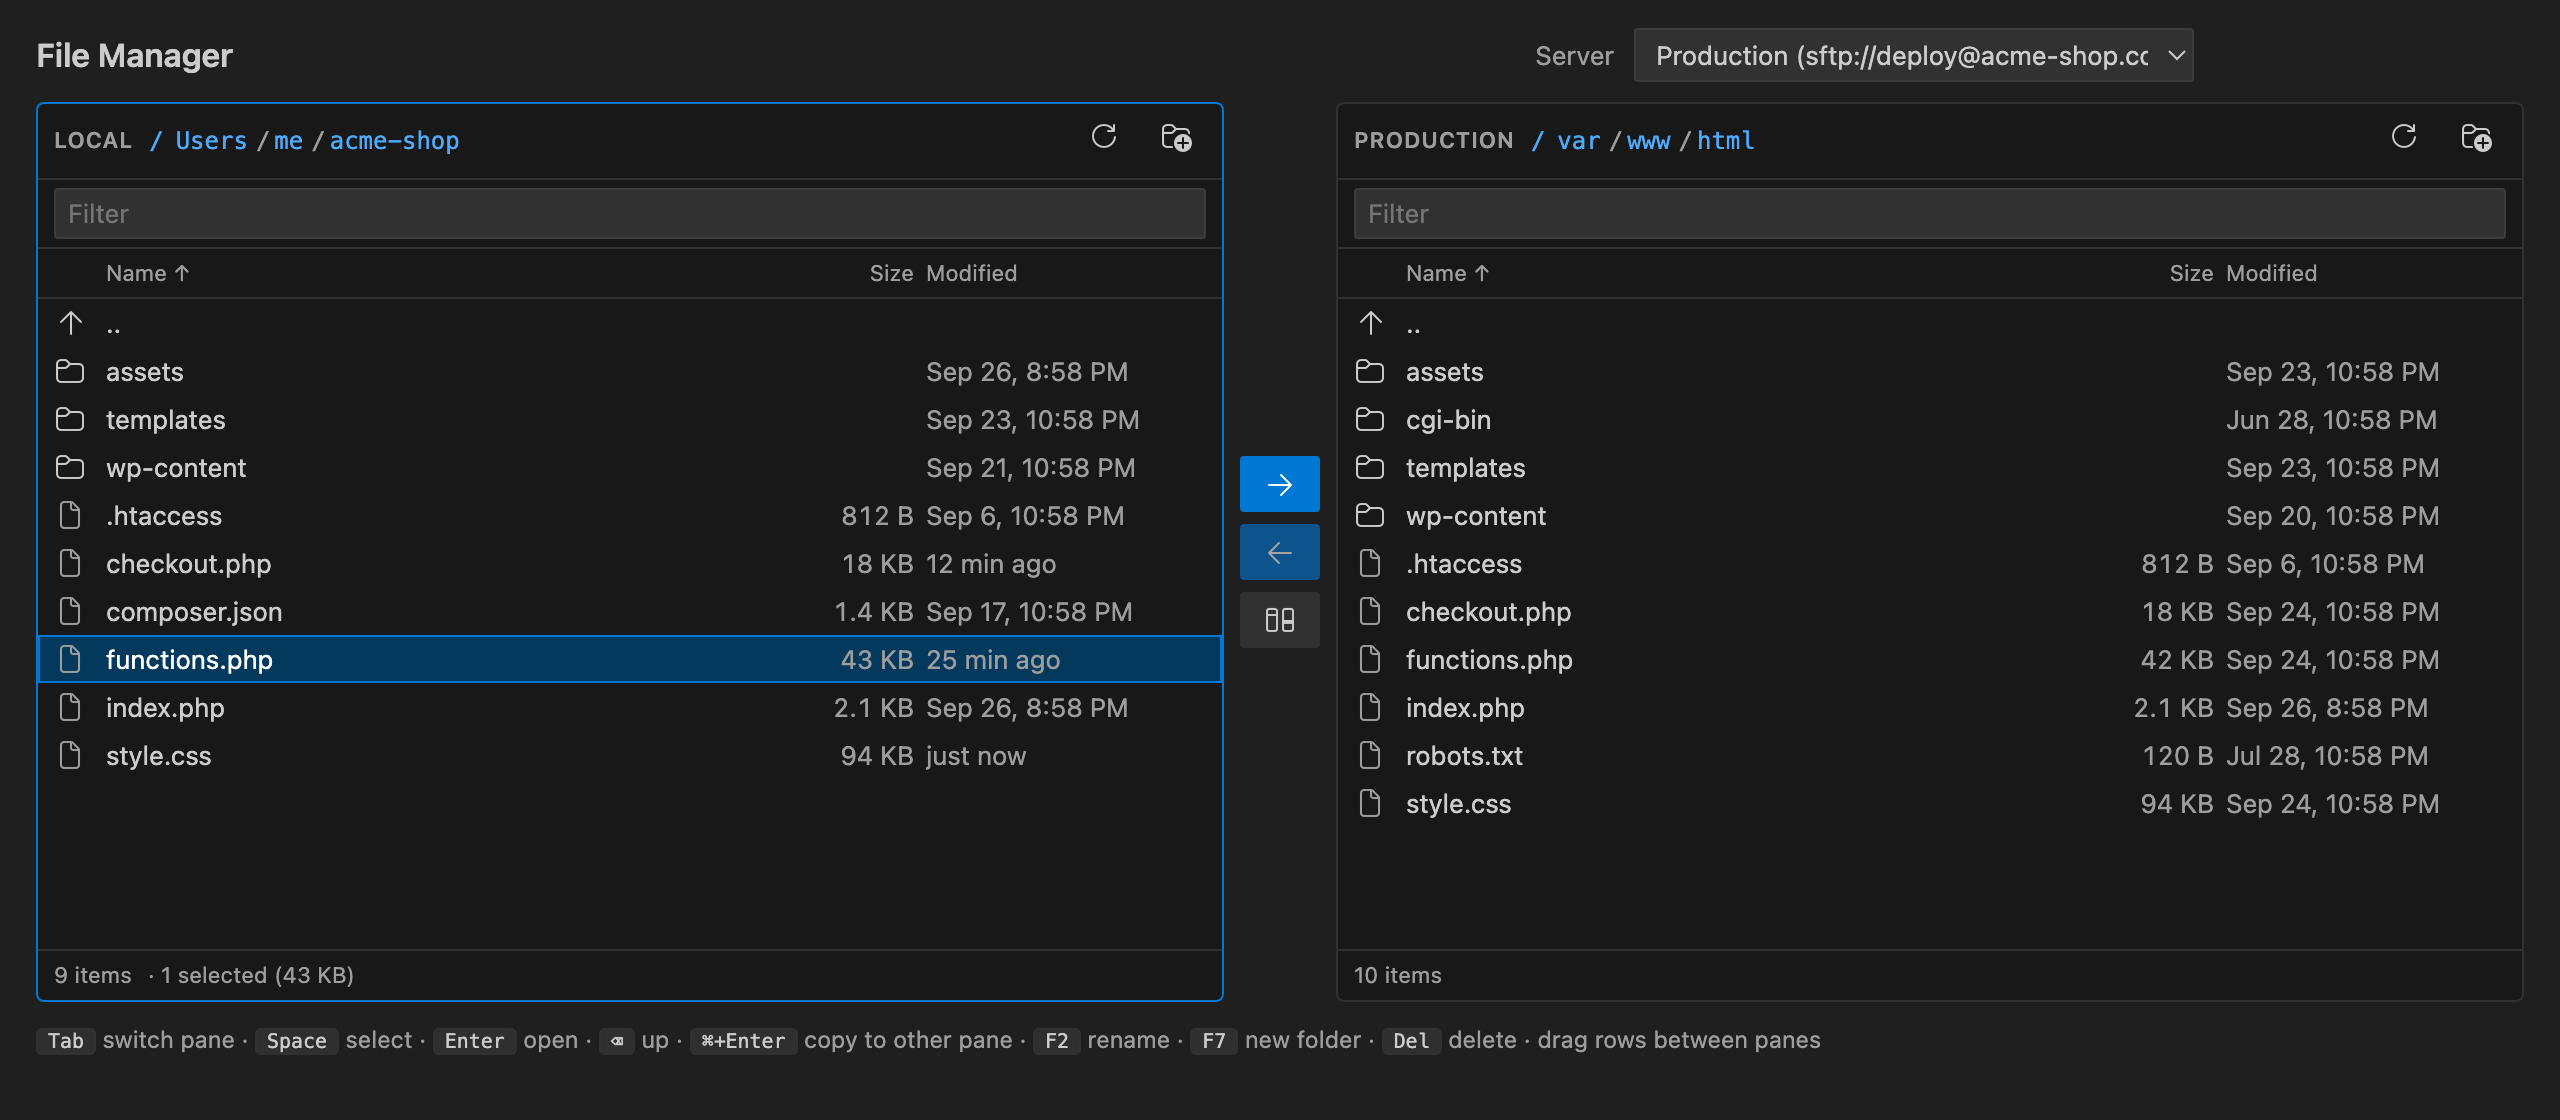
Task: Navigate to Users in Local breadcrumb
Action: pos(211,141)
